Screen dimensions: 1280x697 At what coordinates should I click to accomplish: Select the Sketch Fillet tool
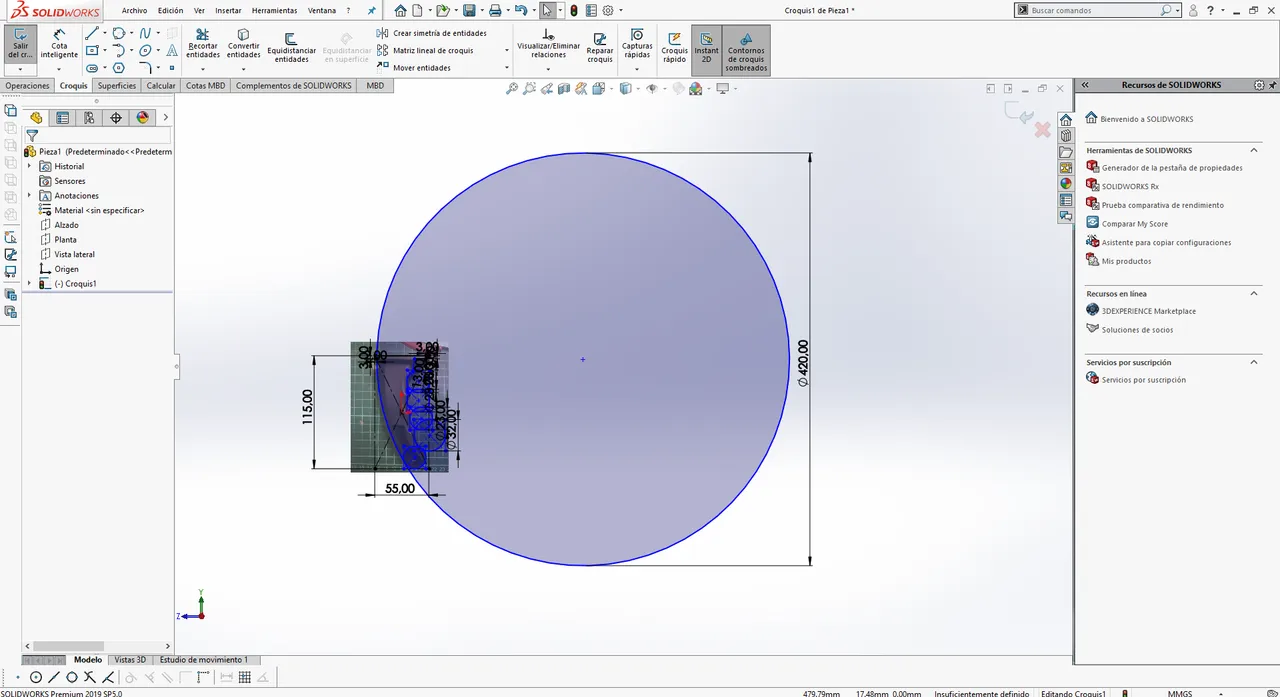(x=145, y=68)
